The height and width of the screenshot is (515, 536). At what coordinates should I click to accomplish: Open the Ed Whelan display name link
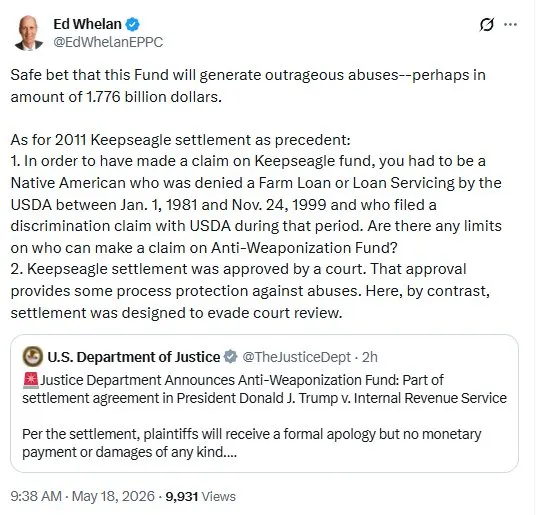[87, 24]
